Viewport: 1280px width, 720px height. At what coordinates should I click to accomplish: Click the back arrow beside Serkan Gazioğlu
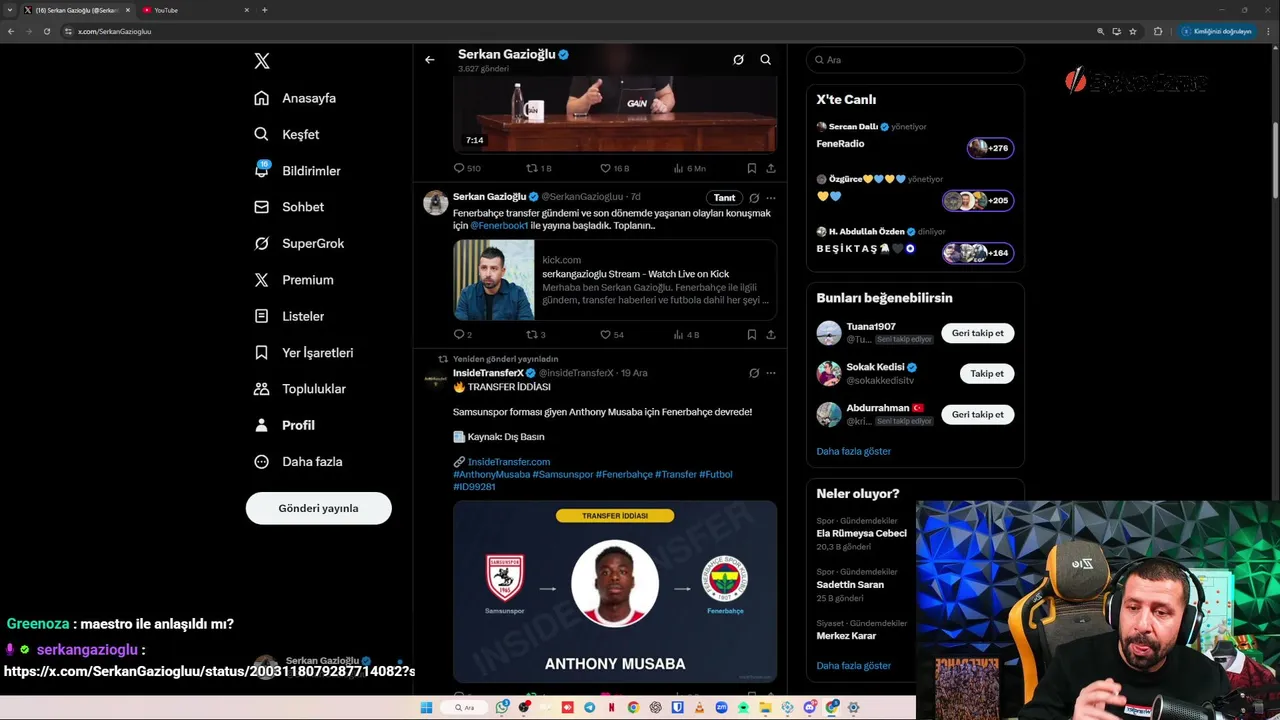click(x=430, y=59)
